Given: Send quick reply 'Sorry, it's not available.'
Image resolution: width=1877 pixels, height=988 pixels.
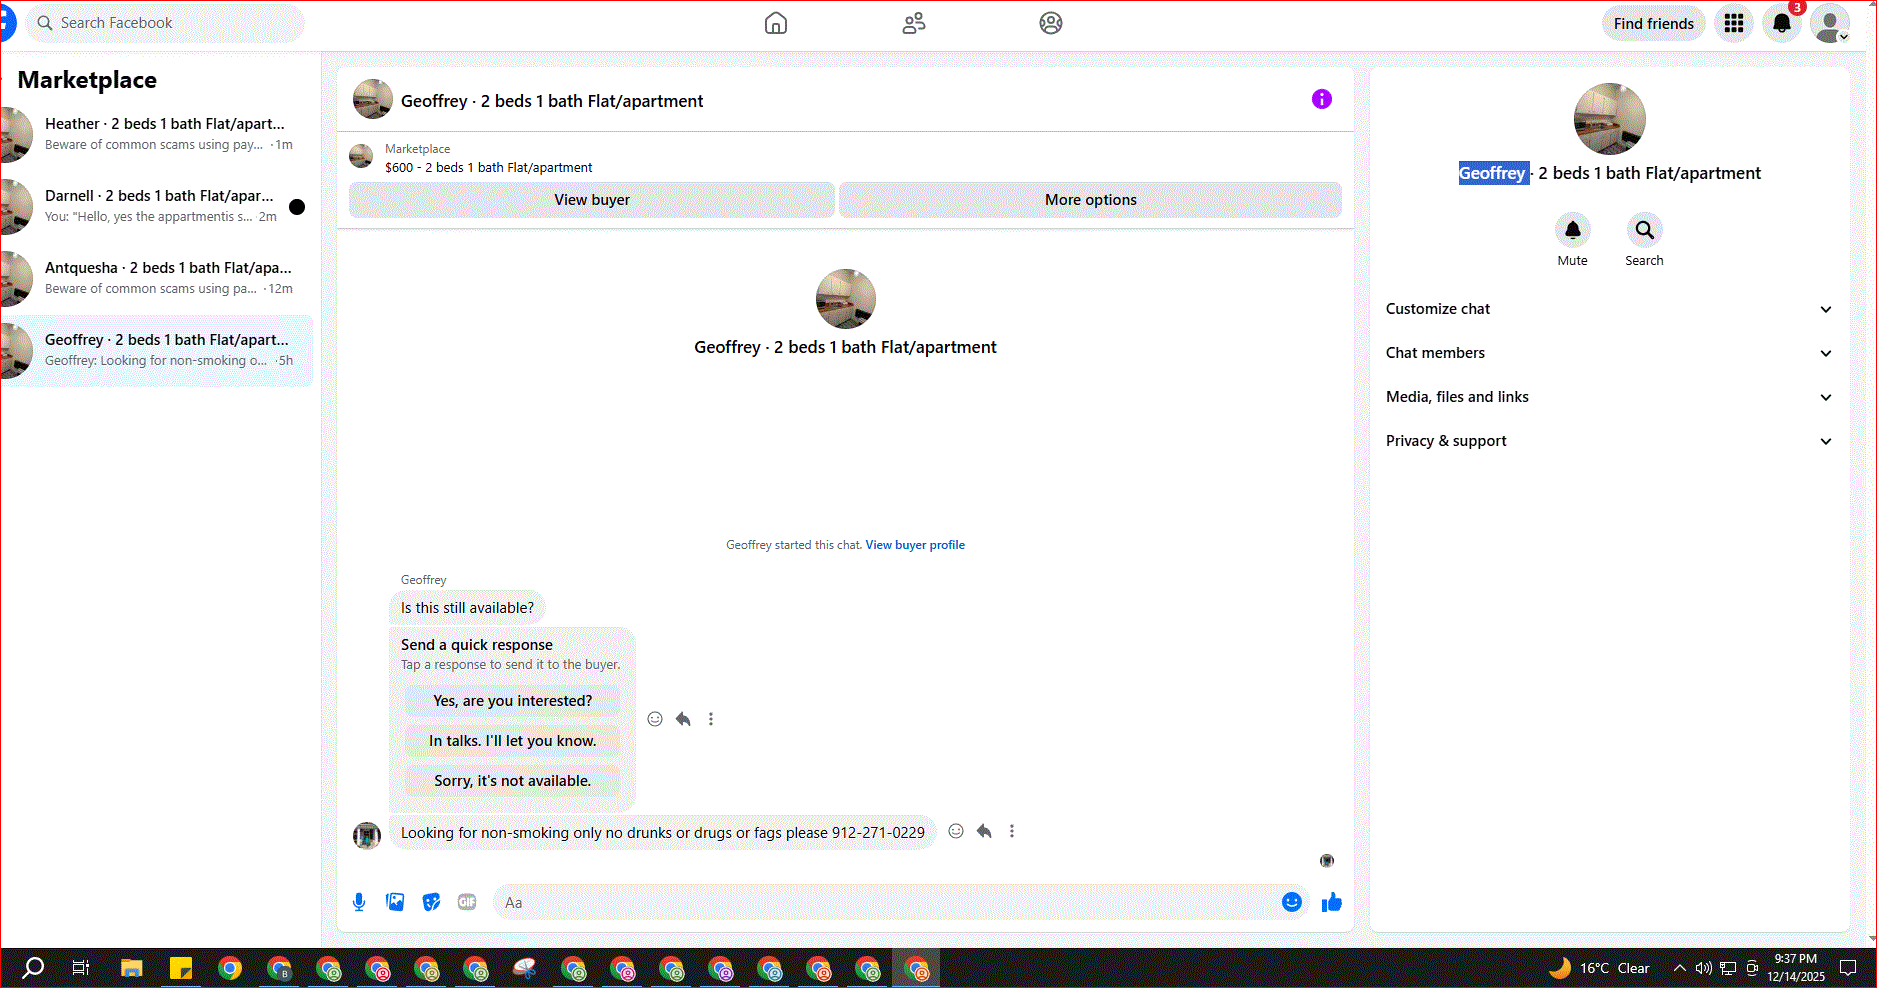Looking at the screenshot, I should pyautogui.click(x=512, y=781).
